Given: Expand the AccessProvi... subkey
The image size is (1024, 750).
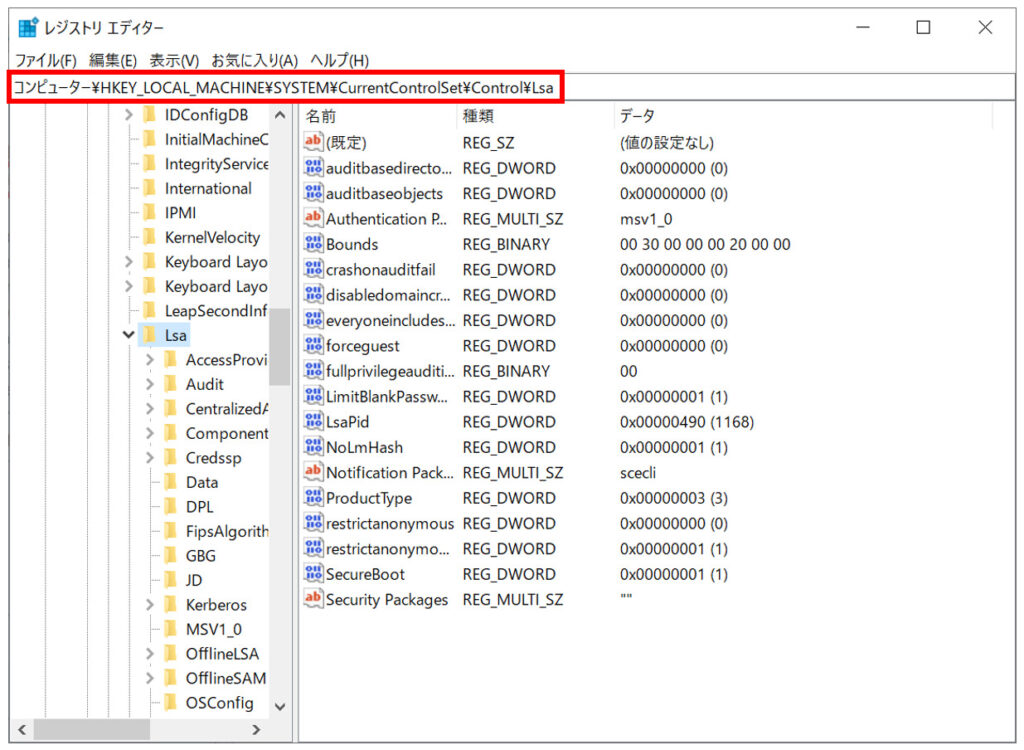Looking at the screenshot, I should click(150, 360).
